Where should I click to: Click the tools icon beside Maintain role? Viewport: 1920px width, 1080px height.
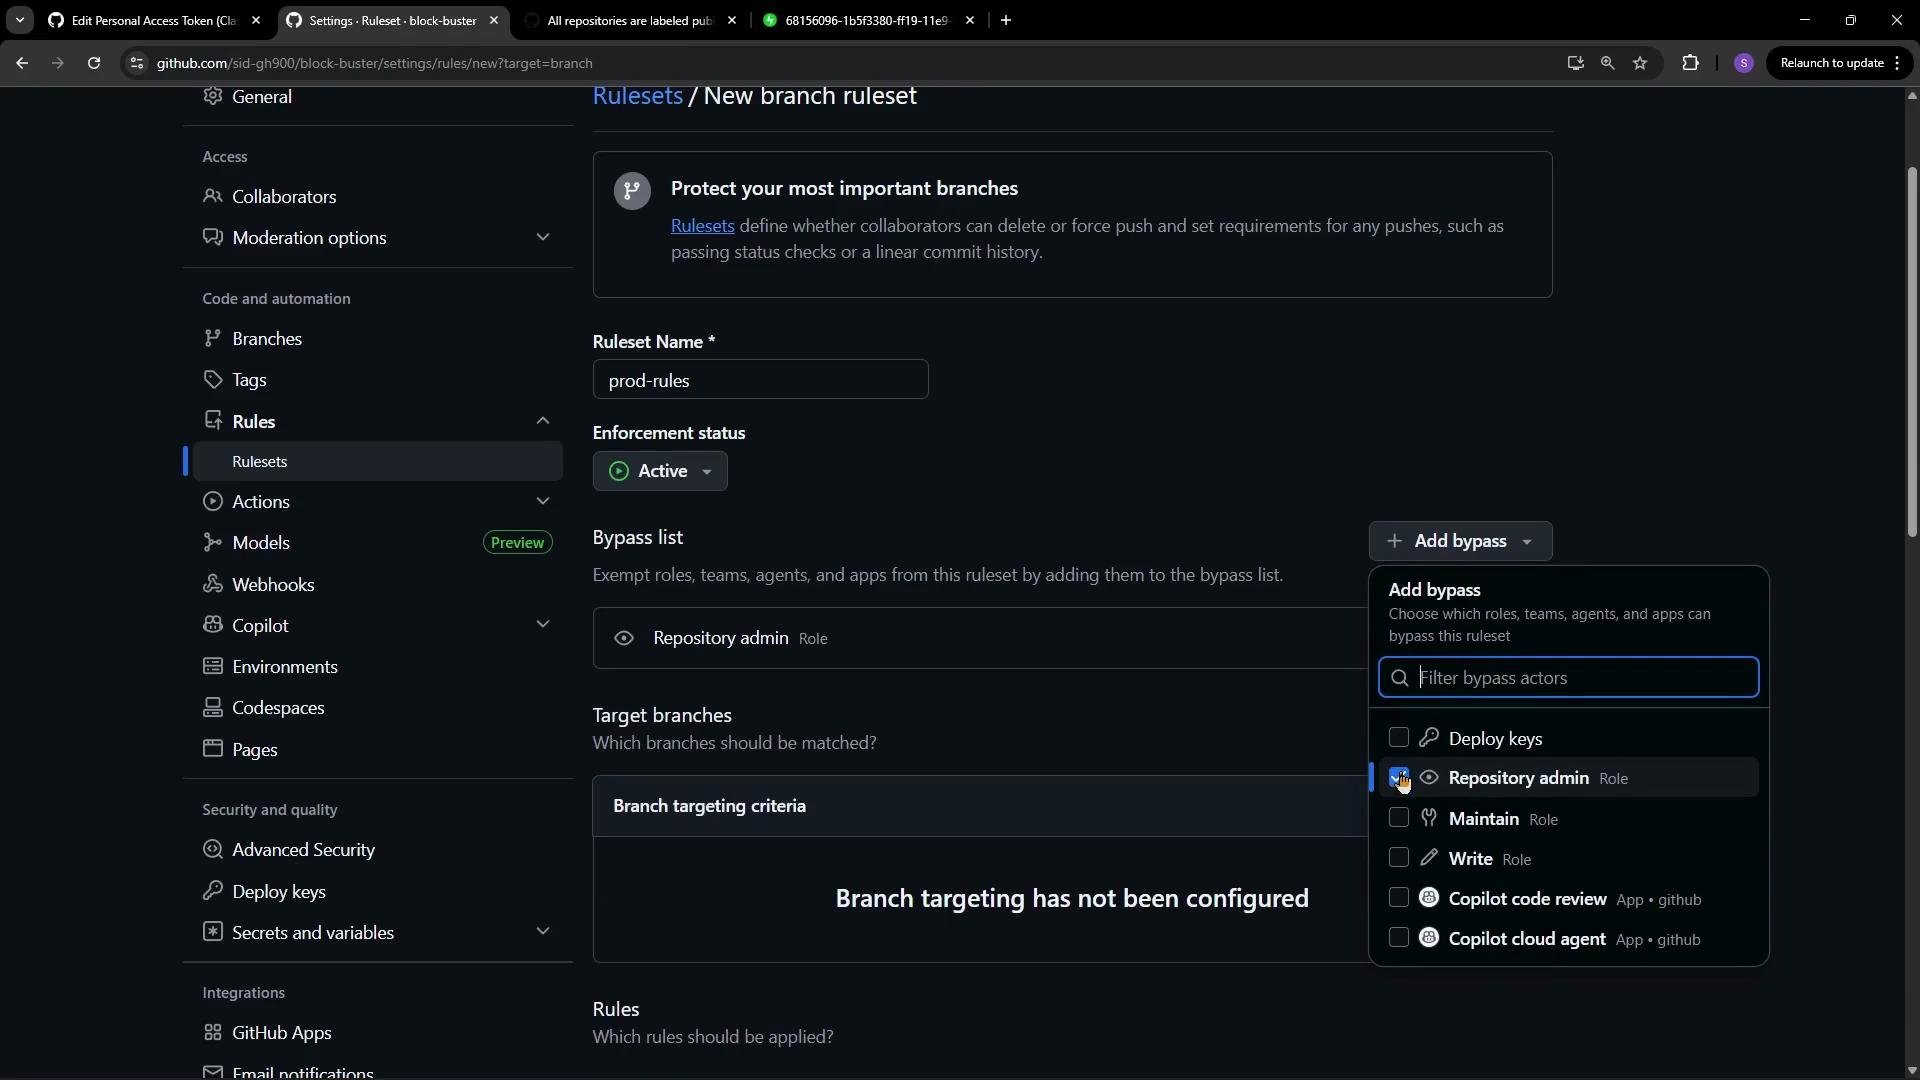[1429, 818]
